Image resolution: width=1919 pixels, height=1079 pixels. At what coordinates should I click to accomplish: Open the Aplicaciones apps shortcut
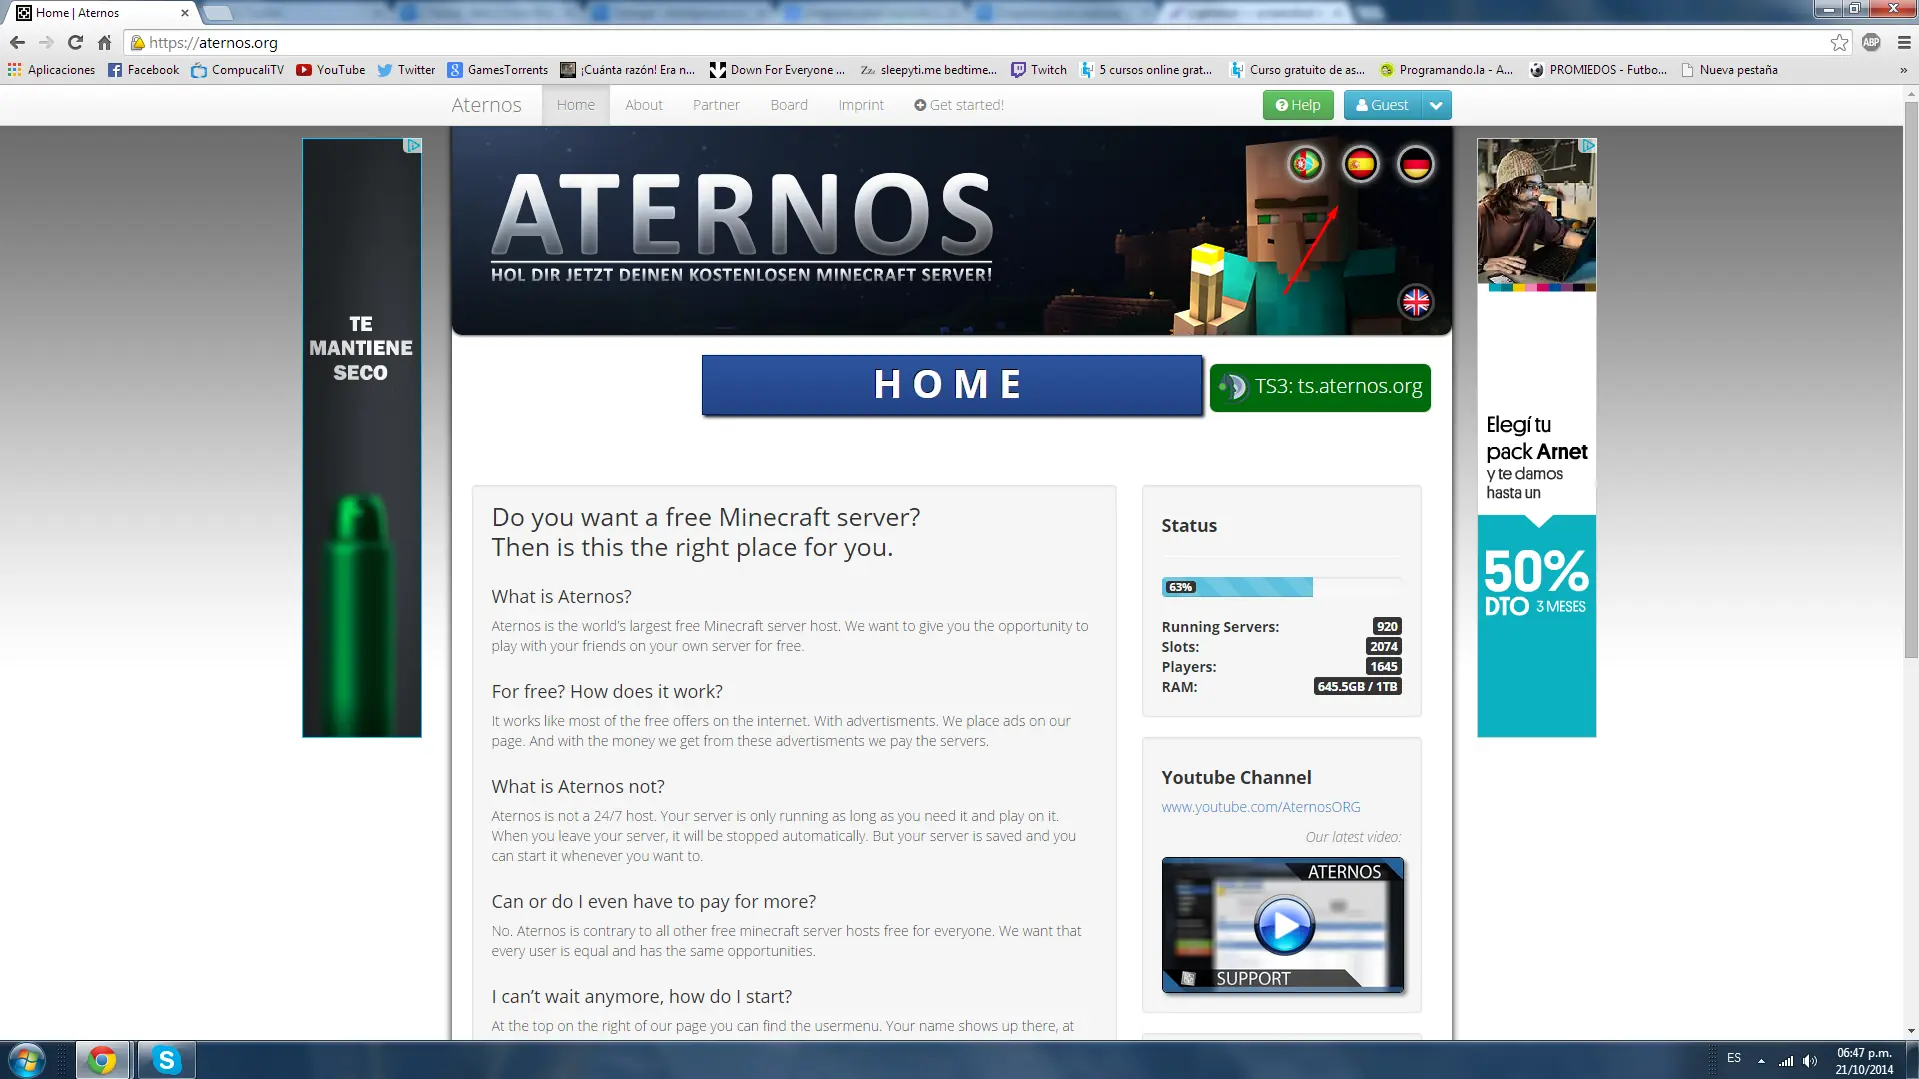coord(51,70)
